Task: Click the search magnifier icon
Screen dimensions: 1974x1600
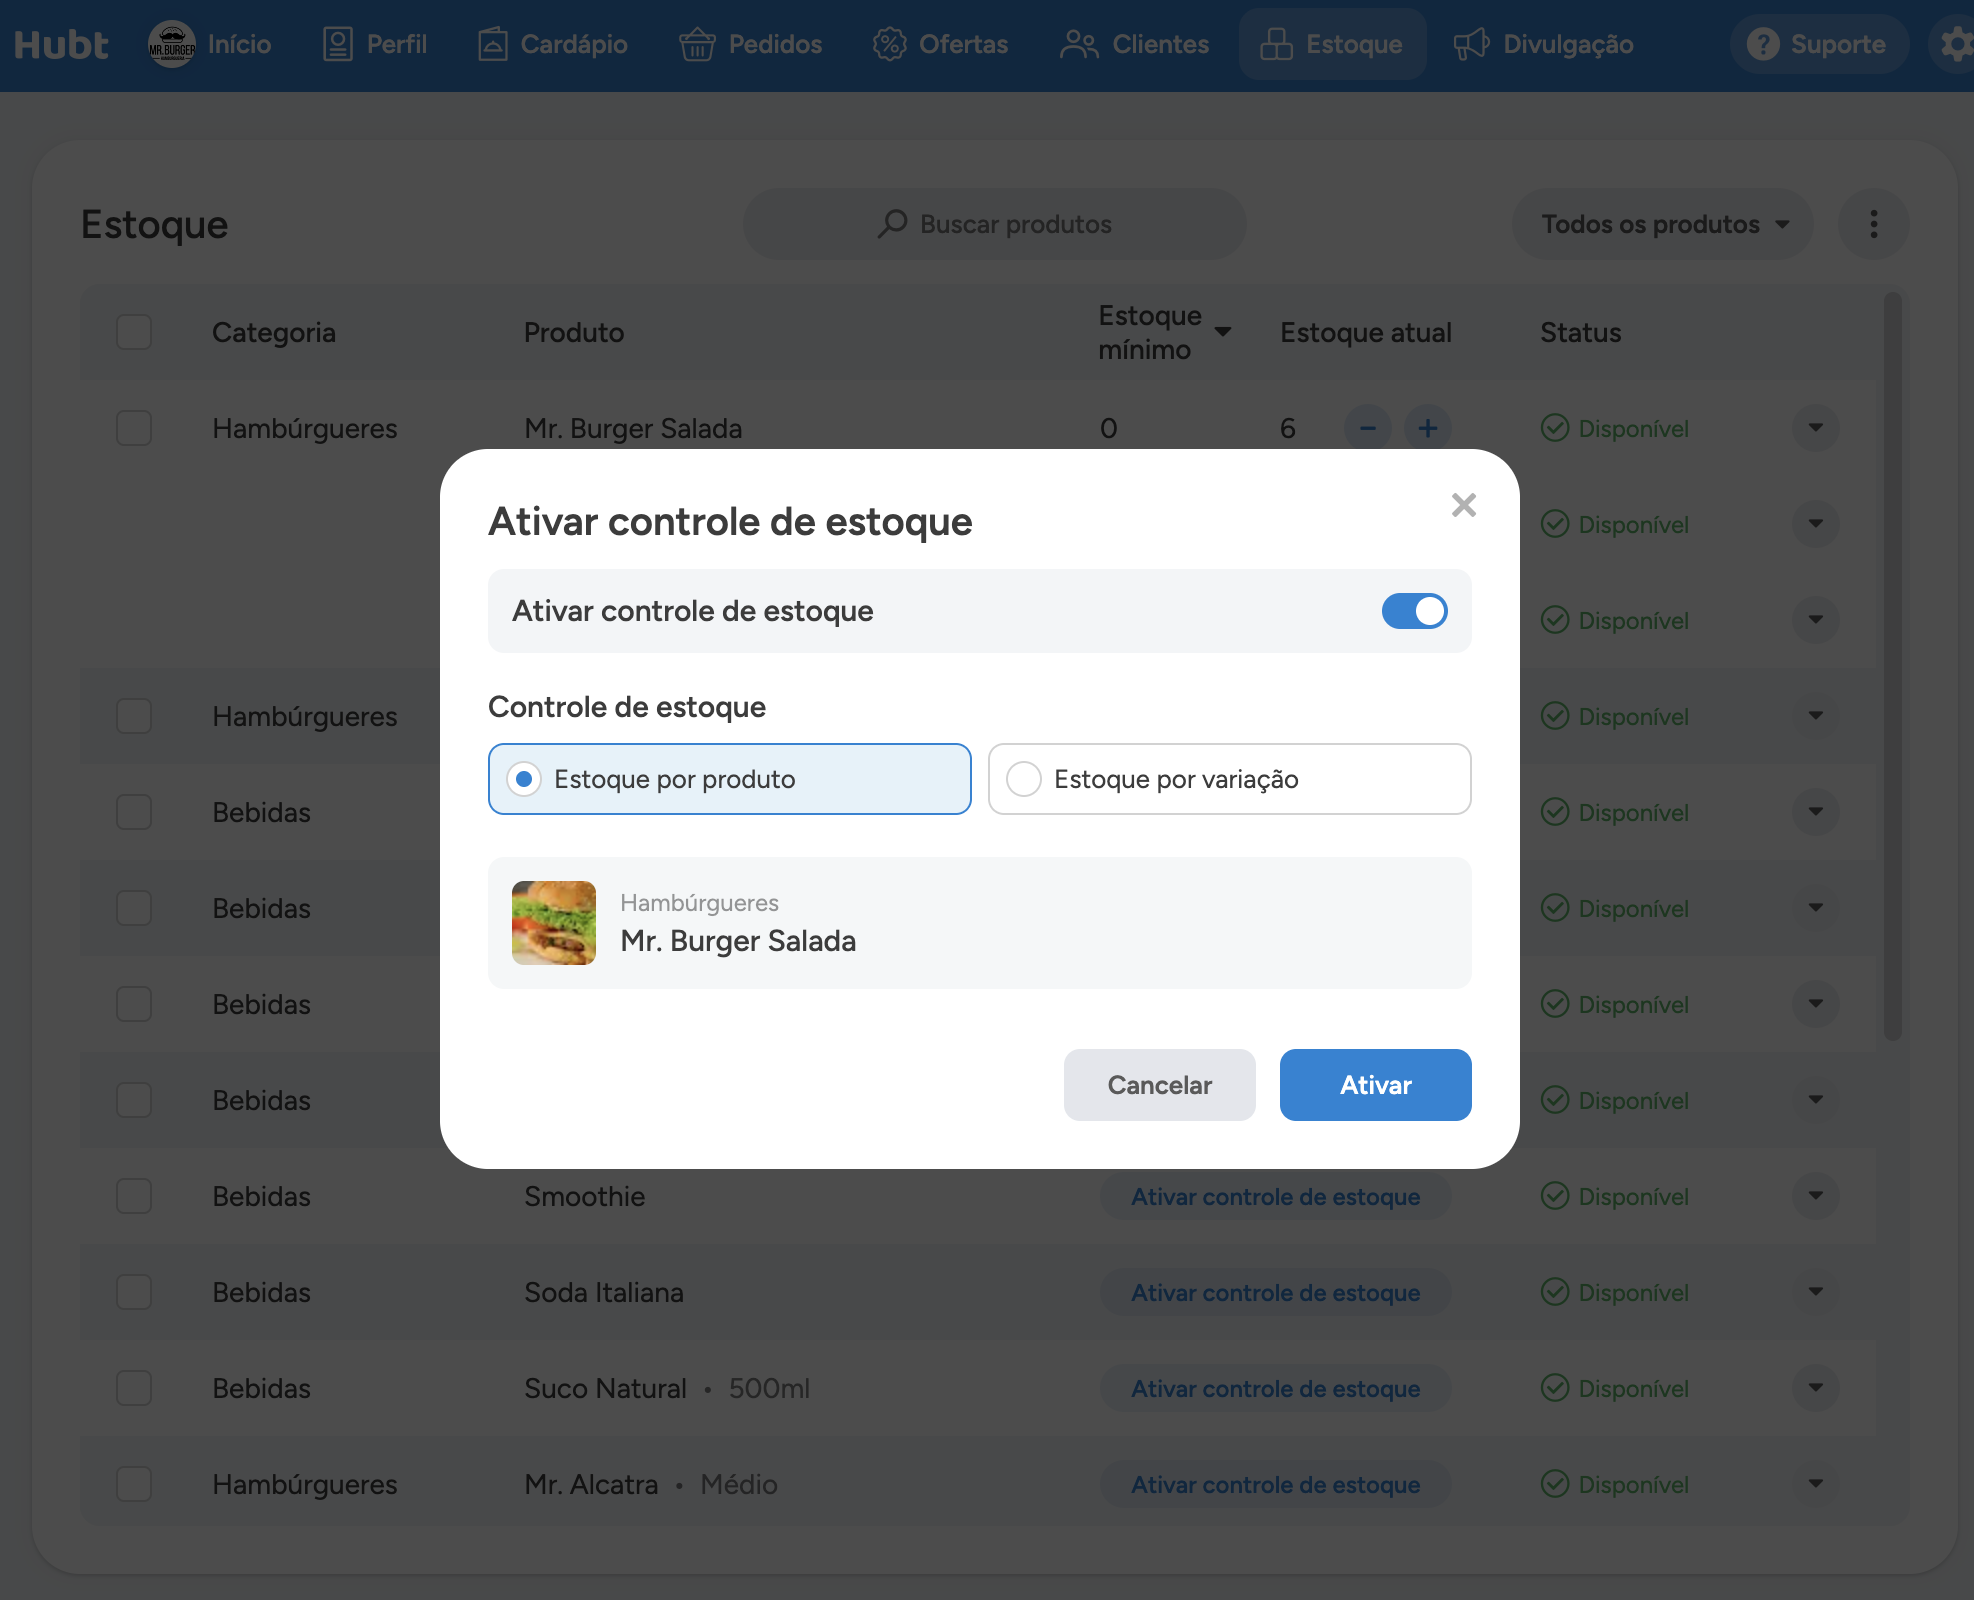Action: (892, 224)
